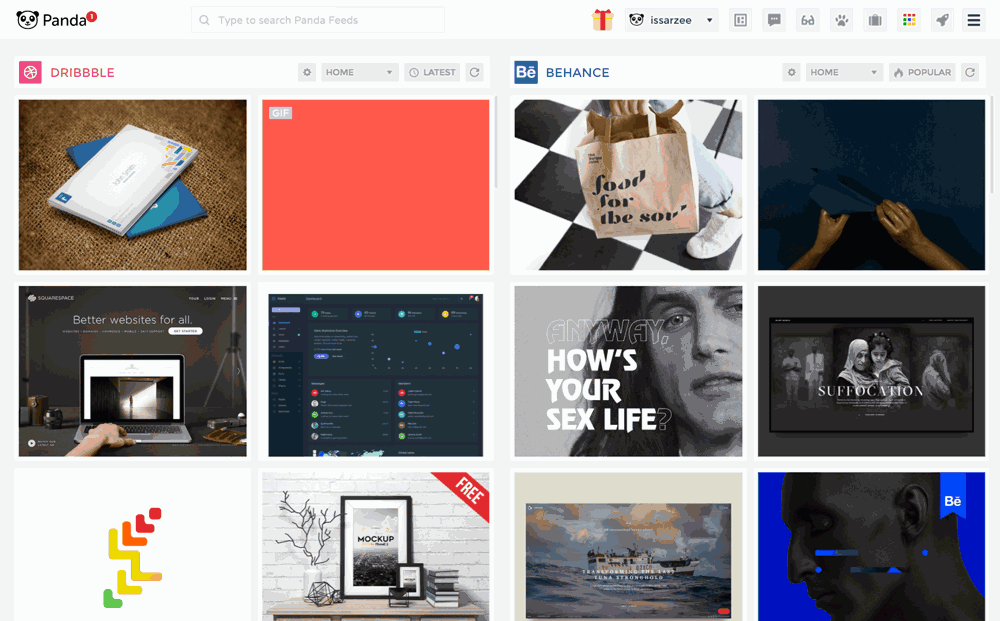
Task: Refresh the Behance feed
Action: 970,72
